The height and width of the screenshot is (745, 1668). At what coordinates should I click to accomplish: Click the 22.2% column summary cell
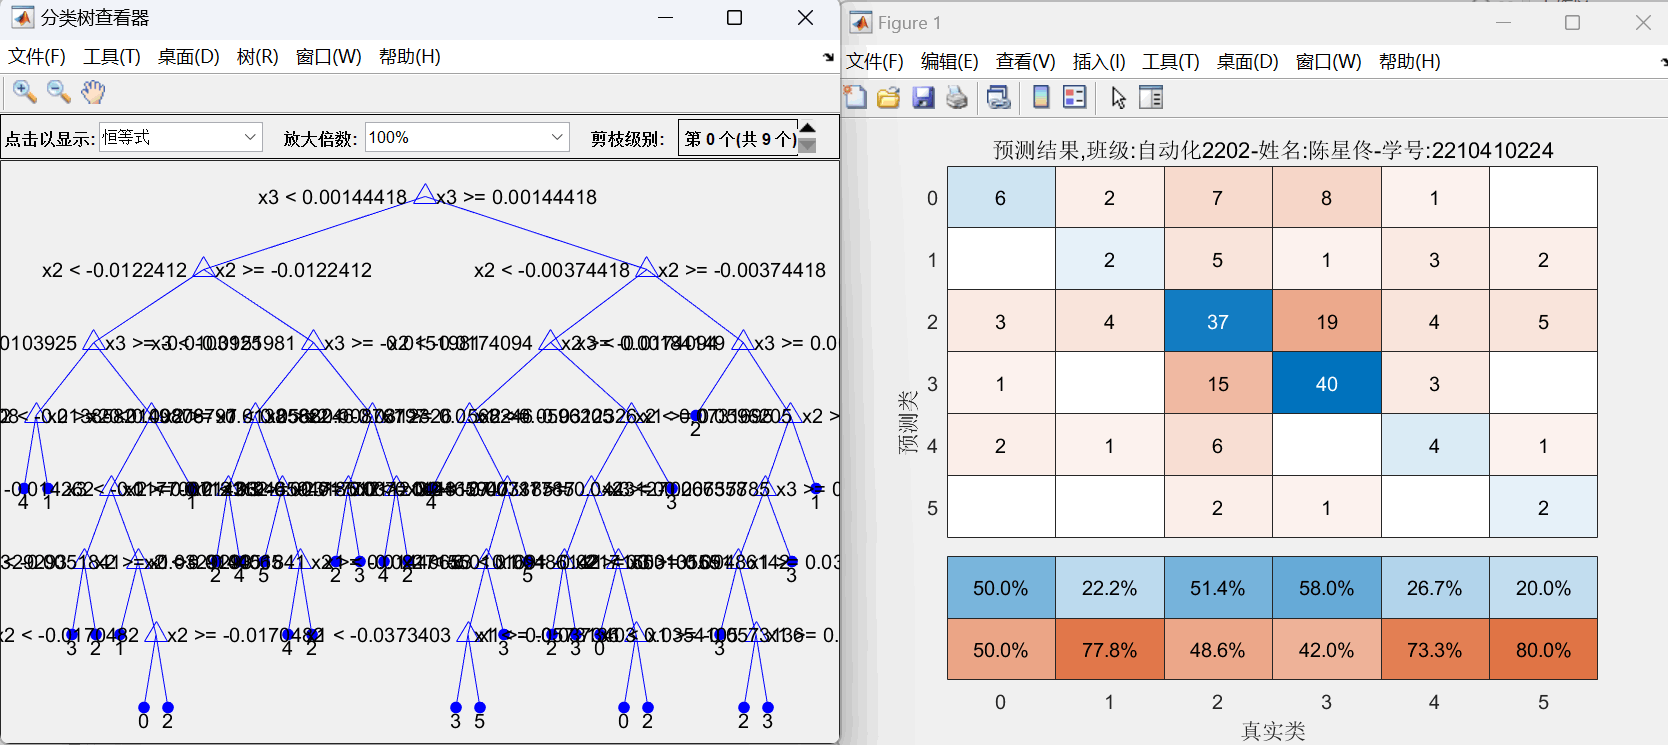click(x=1110, y=588)
